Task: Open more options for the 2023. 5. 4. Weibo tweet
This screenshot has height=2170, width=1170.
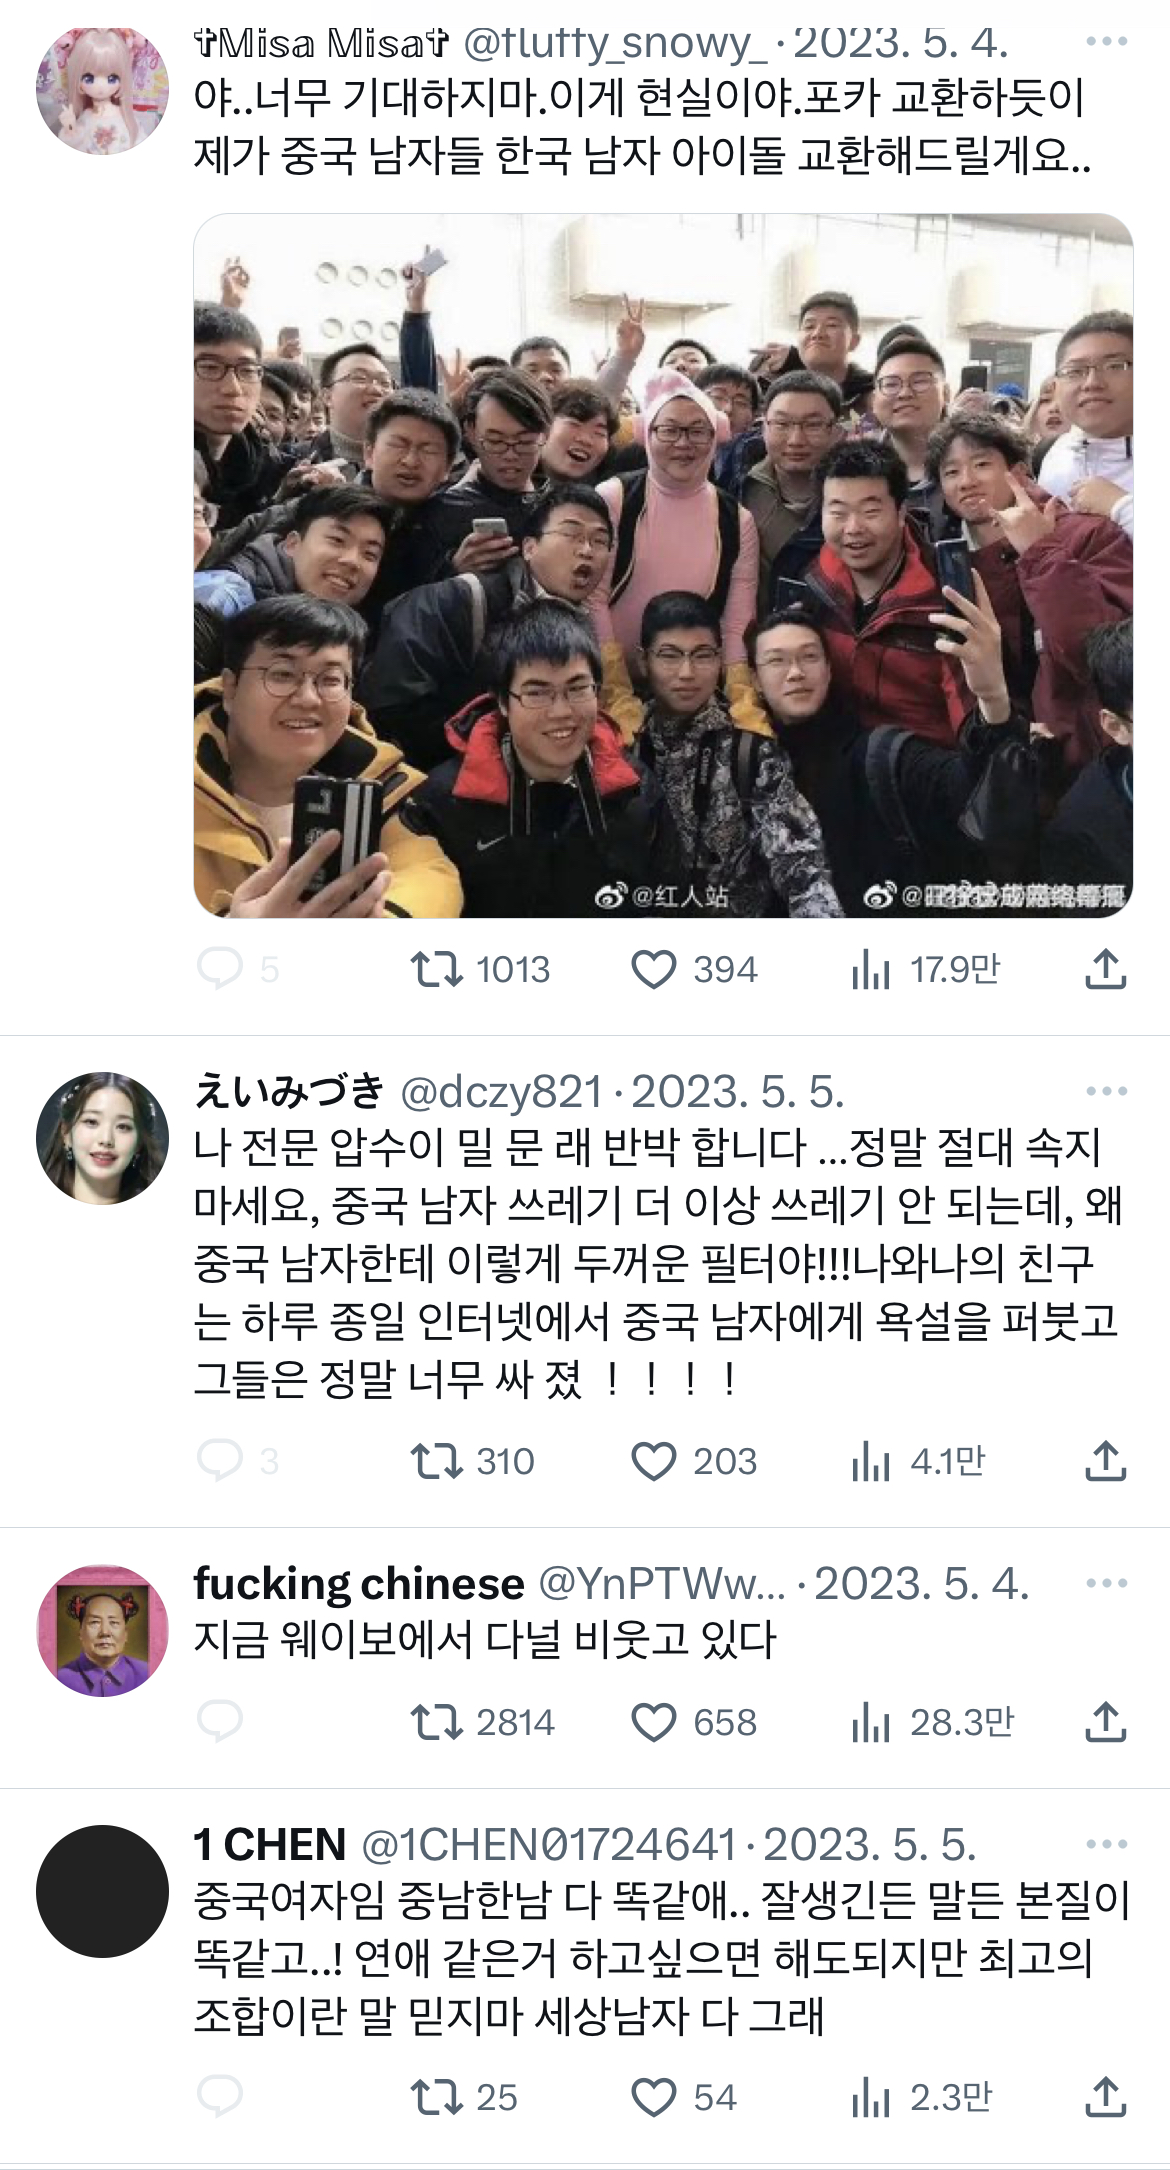Action: tap(1106, 1583)
